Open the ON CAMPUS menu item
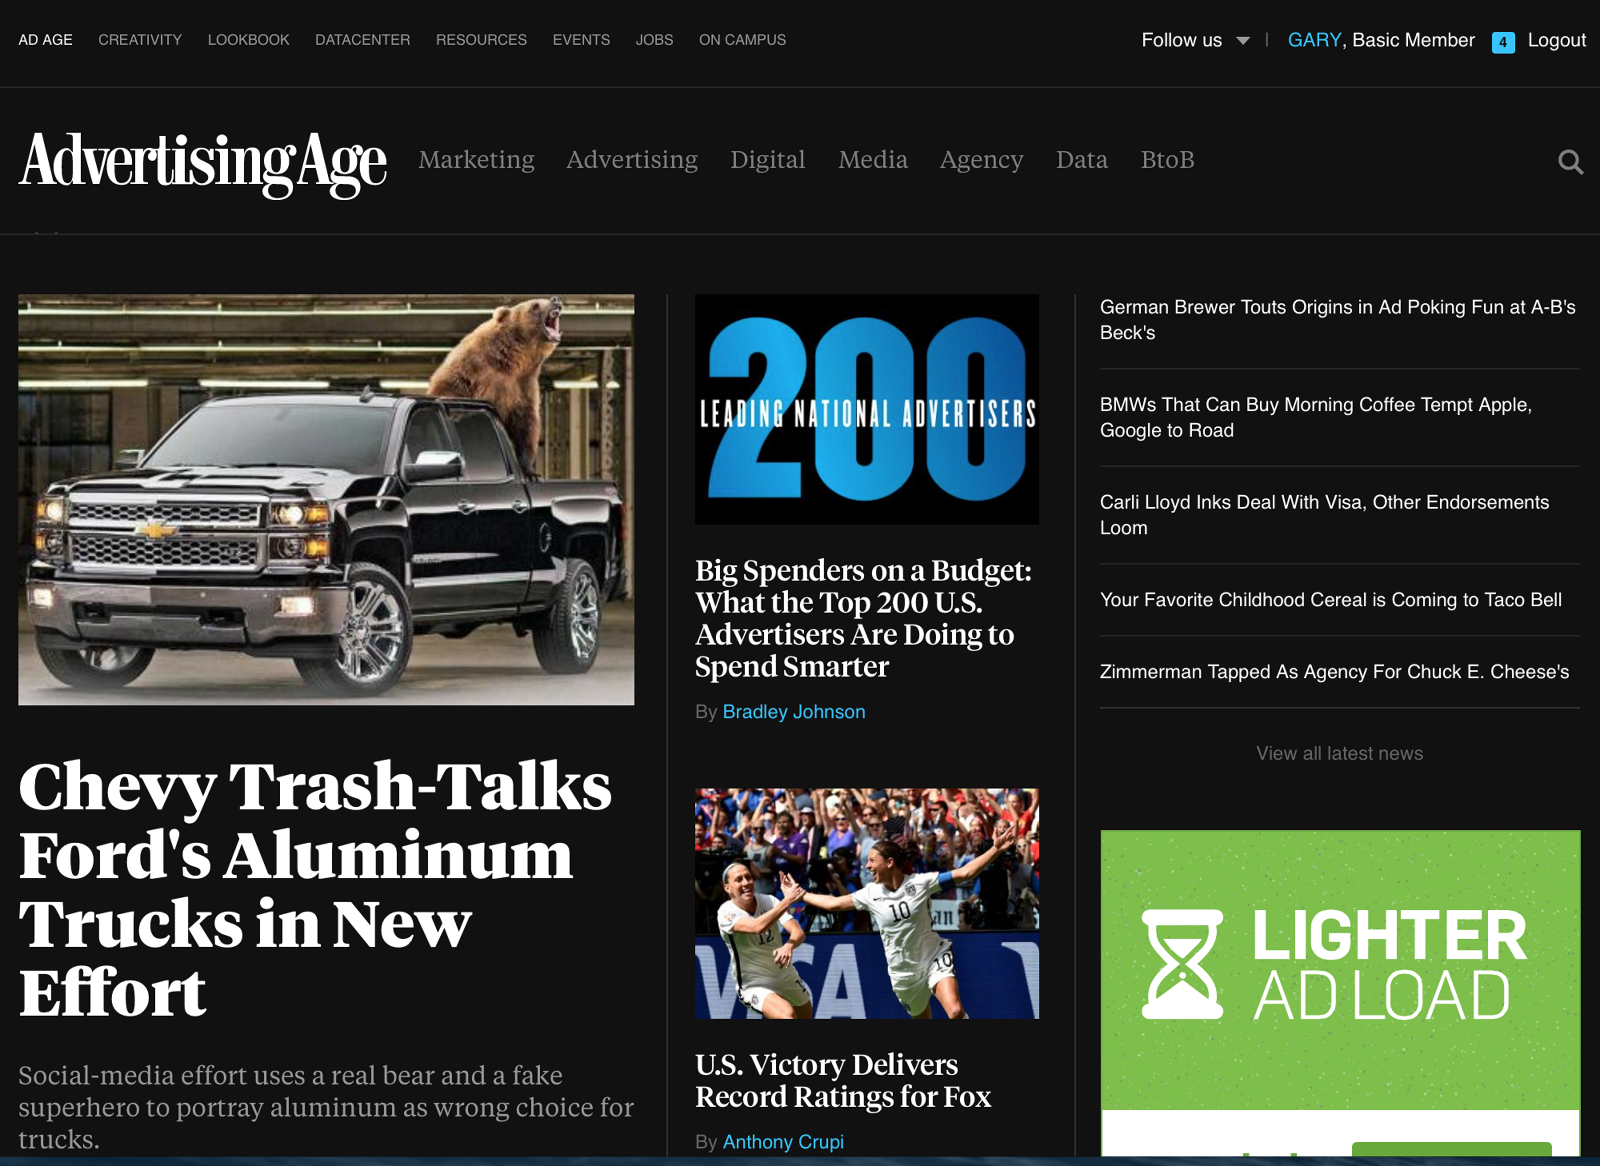The width and height of the screenshot is (1600, 1166). (x=742, y=40)
